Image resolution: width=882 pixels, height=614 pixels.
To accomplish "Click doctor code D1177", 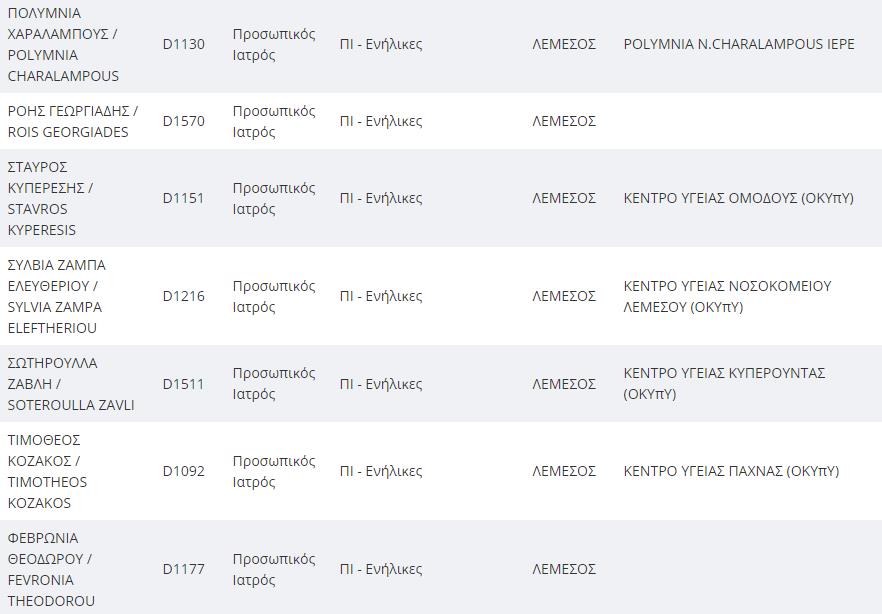I will pos(183,569).
